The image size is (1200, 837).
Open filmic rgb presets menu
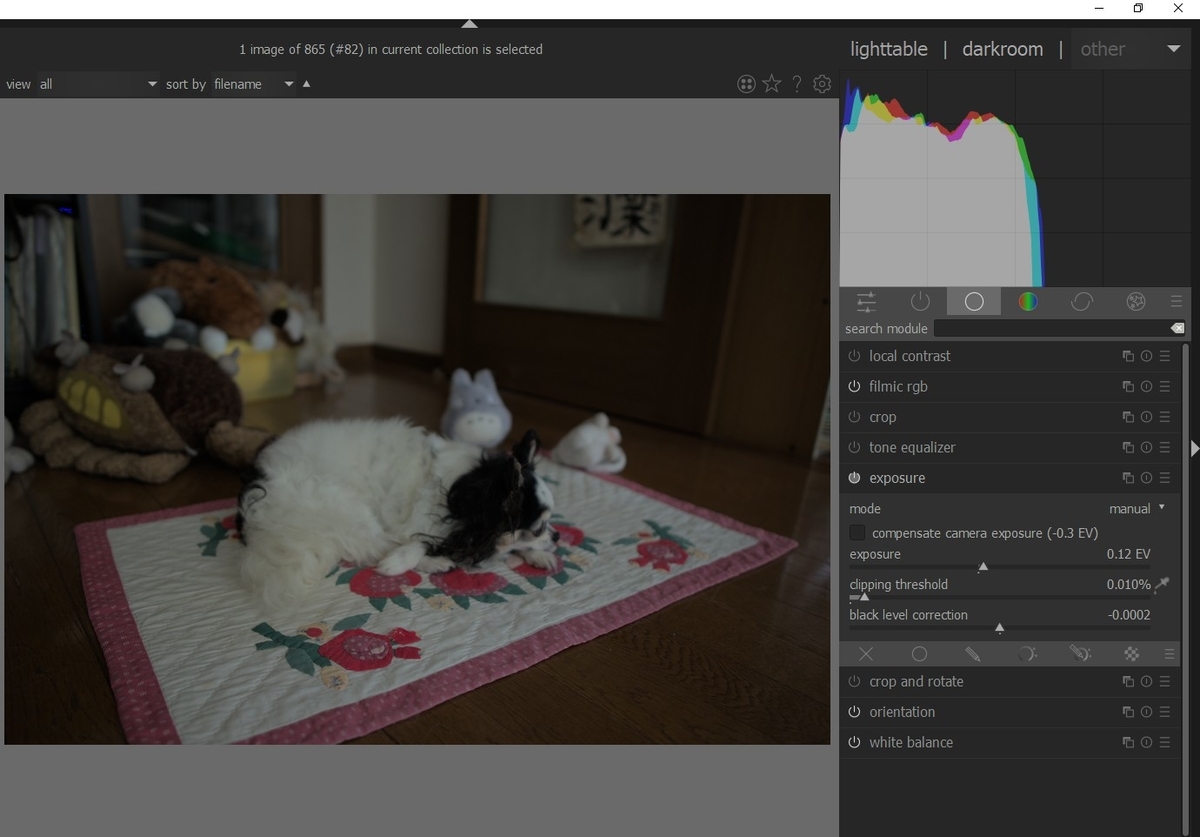click(x=1165, y=386)
